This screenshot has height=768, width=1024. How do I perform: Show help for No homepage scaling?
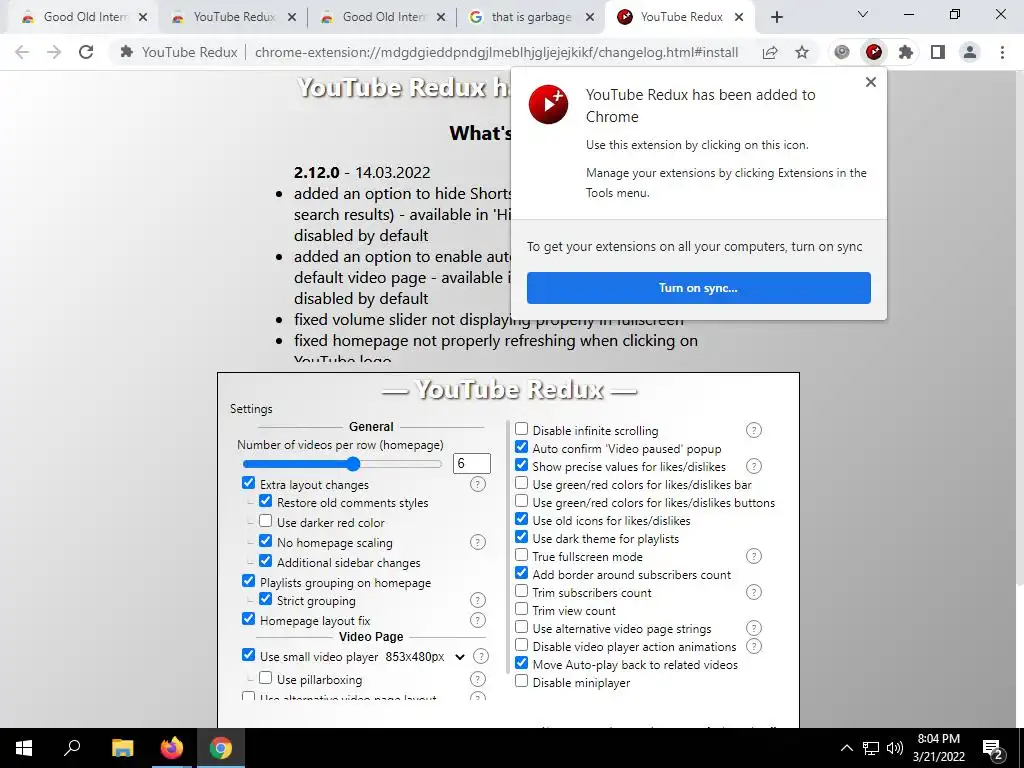coord(478,542)
